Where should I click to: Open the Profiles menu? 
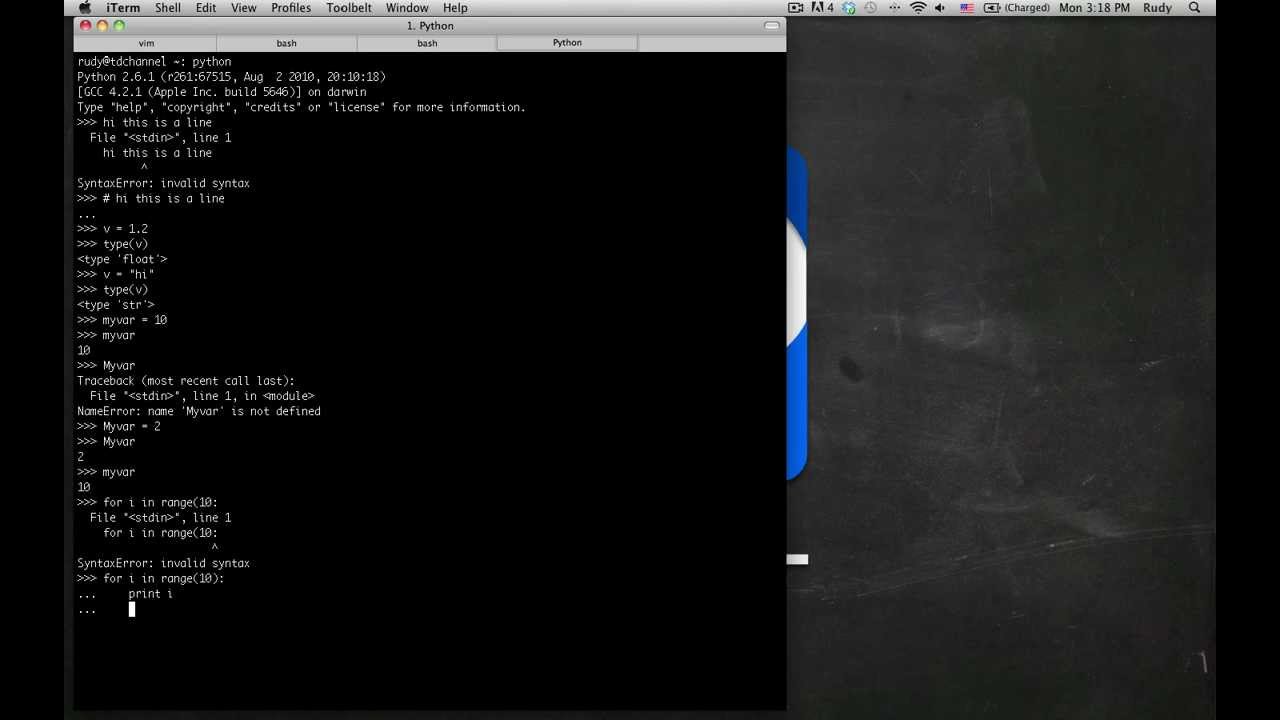pos(291,8)
